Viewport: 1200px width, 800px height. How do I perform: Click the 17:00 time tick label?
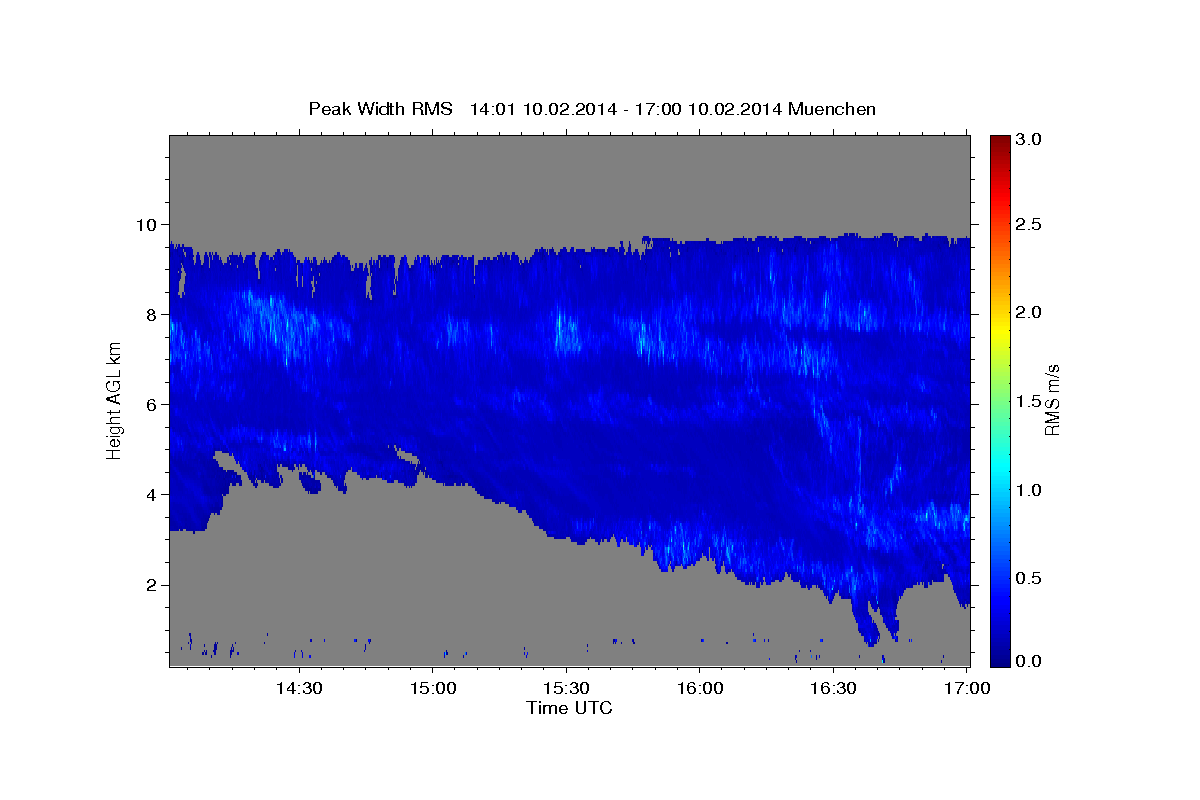click(x=967, y=688)
